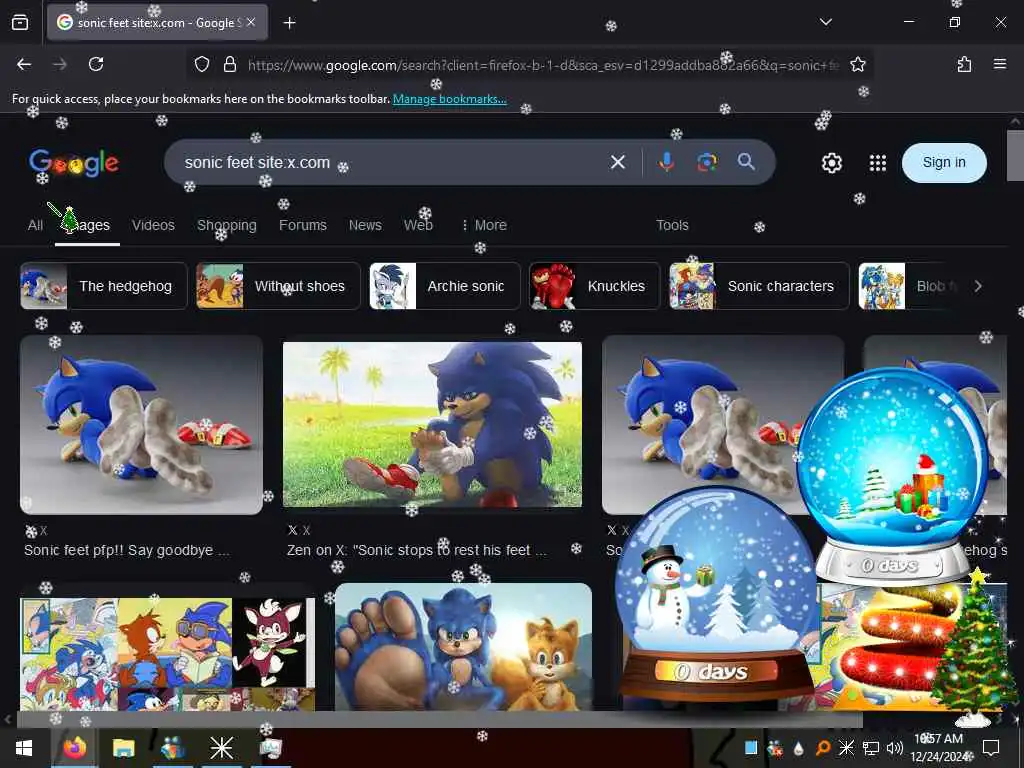Switch to All results tab
1024x768 pixels.
[35, 225]
